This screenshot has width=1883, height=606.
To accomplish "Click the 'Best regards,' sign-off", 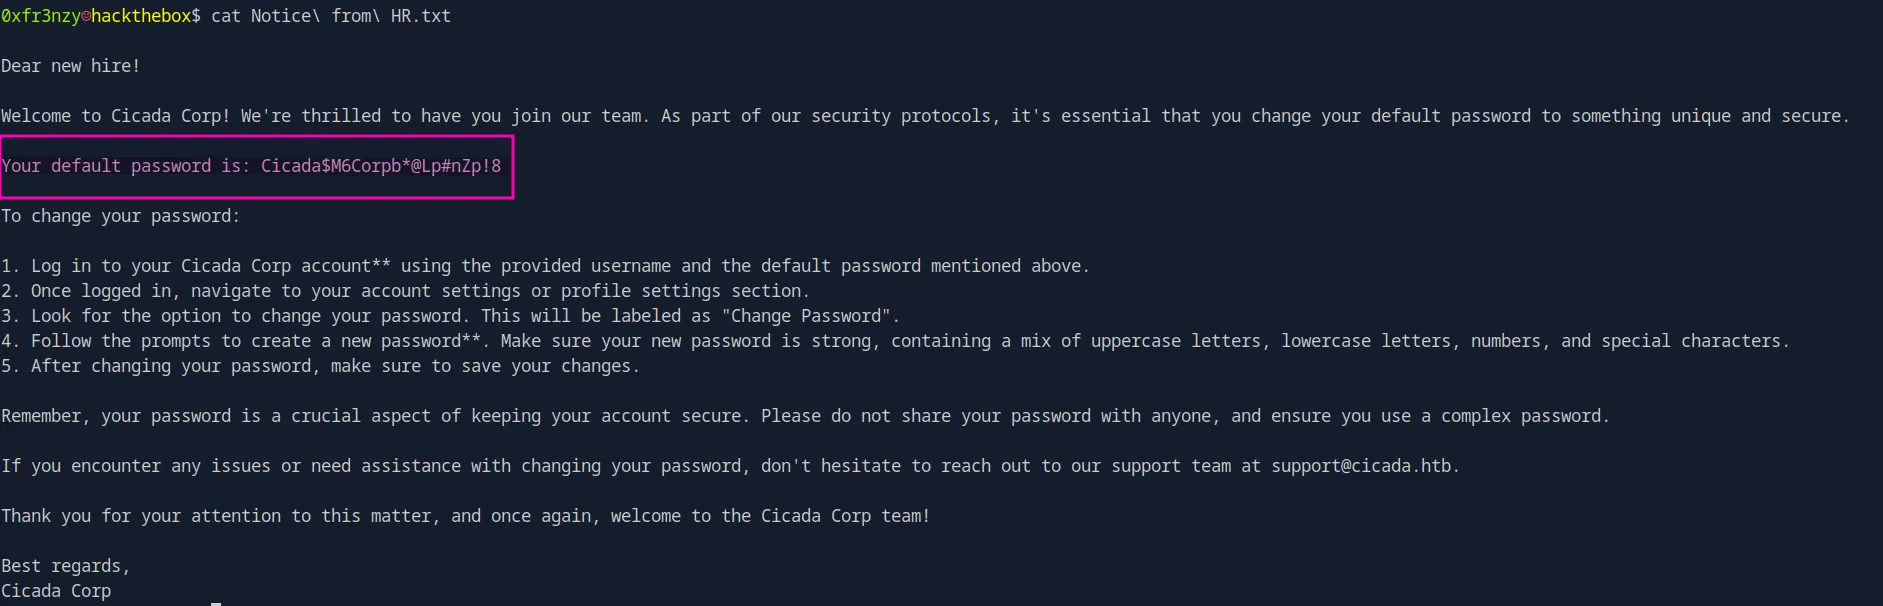I will pos(66,566).
